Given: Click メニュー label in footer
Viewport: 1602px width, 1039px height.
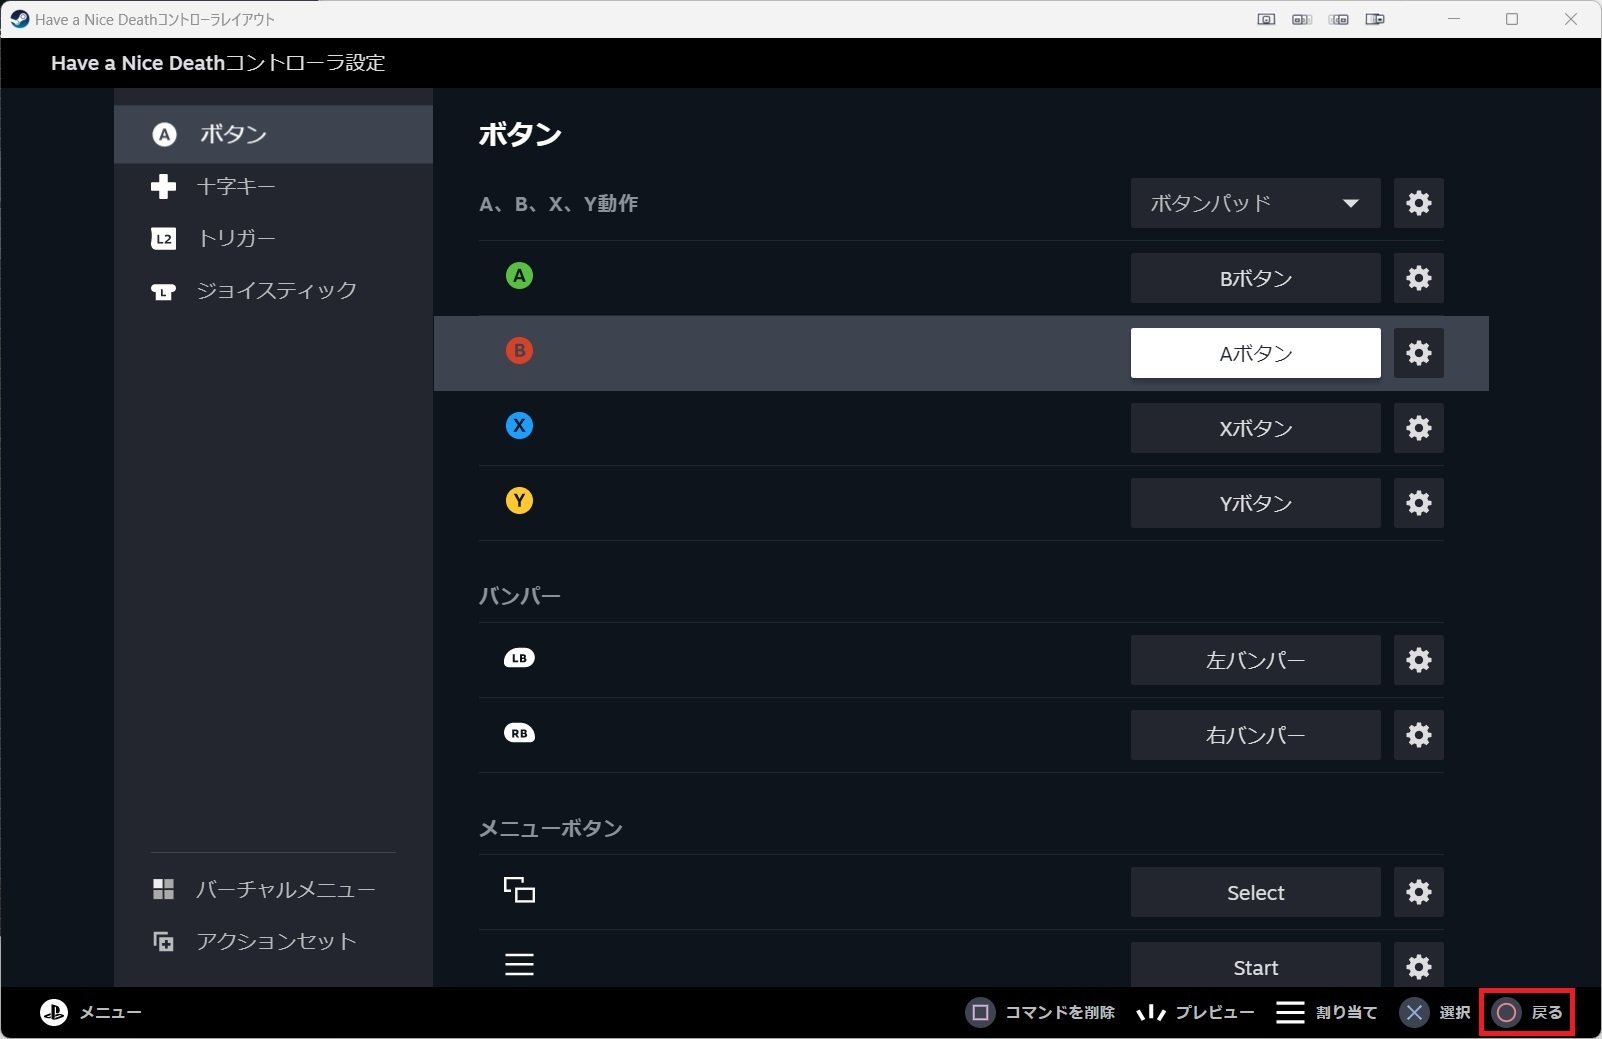Looking at the screenshot, I should [x=110, y=1013].
